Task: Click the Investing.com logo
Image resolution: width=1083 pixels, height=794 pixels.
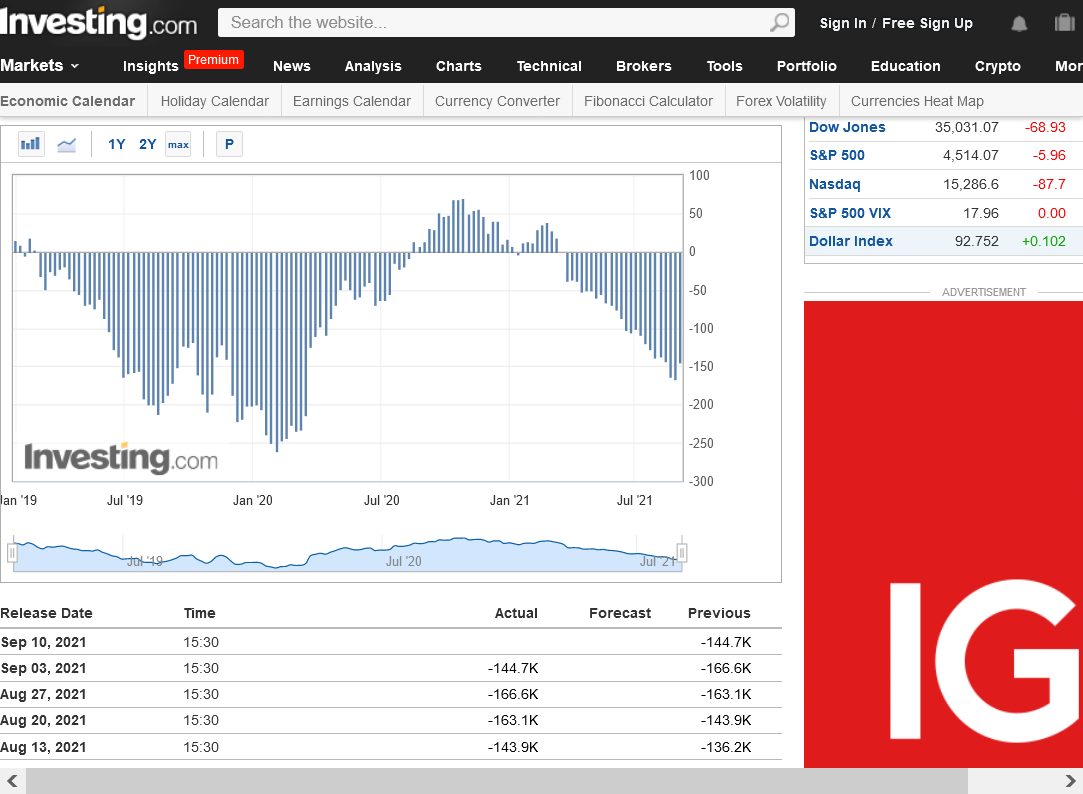Action: [99, 23]
